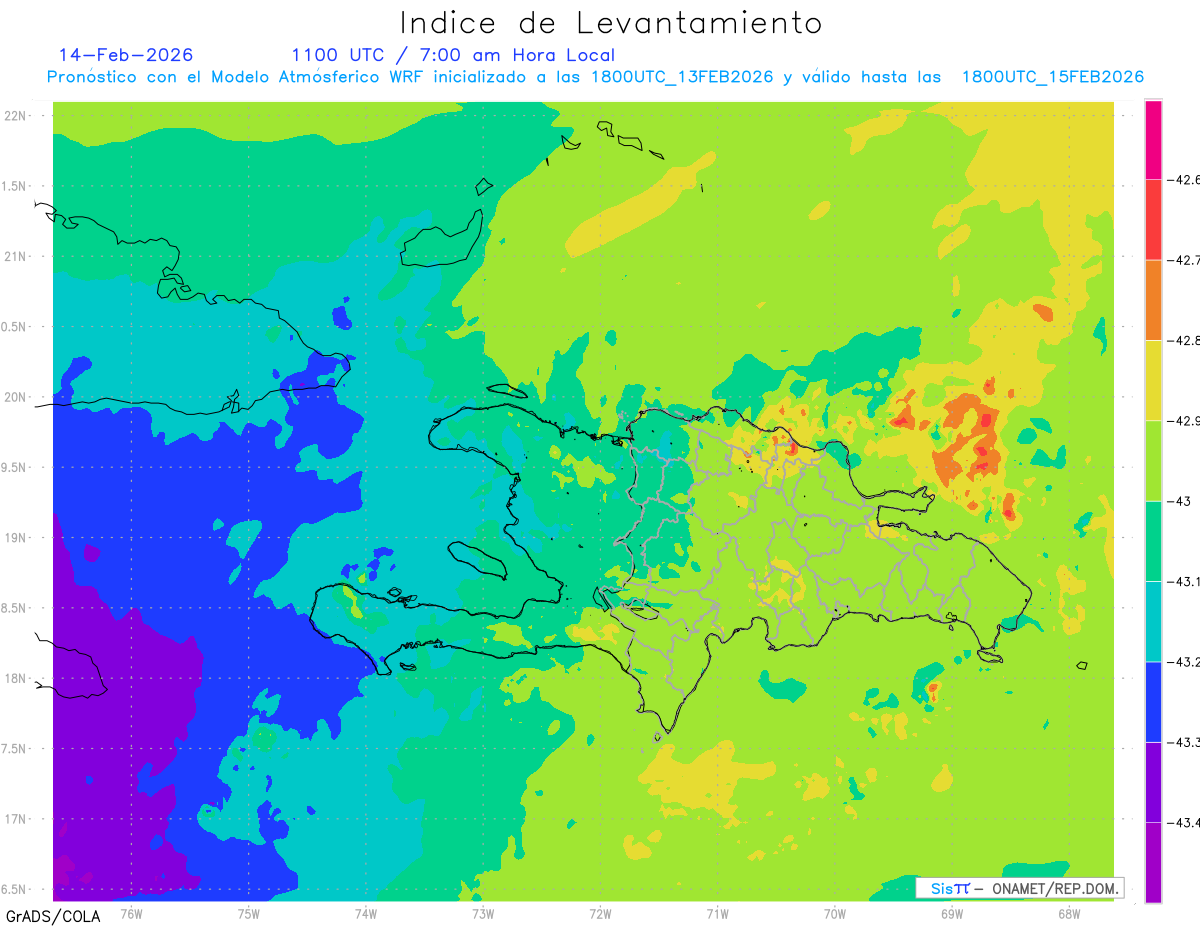Click the "GrADS/COLA" label

52,915
